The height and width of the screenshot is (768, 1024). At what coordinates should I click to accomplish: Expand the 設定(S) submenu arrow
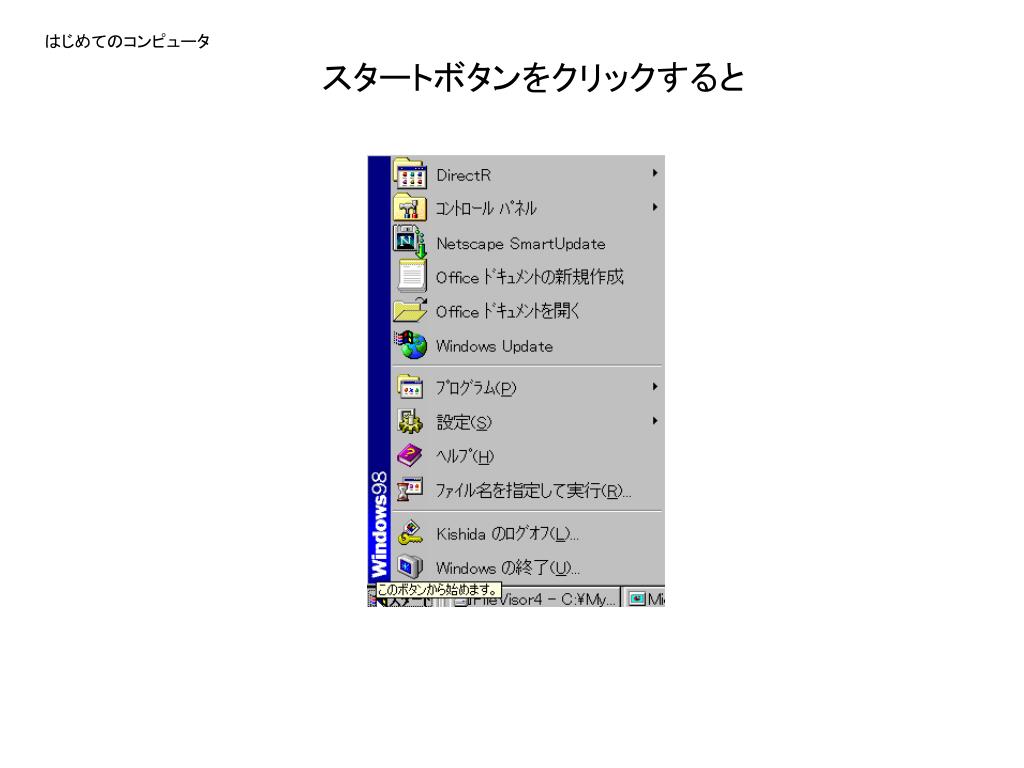[x=654, y=421]
